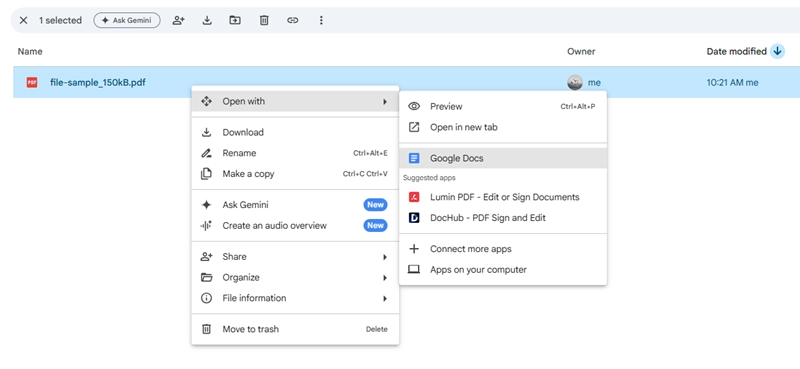Open the 'Open with' submenu entry
The height and width of the screenshot is (369, 800).
[x=295, y=102]
